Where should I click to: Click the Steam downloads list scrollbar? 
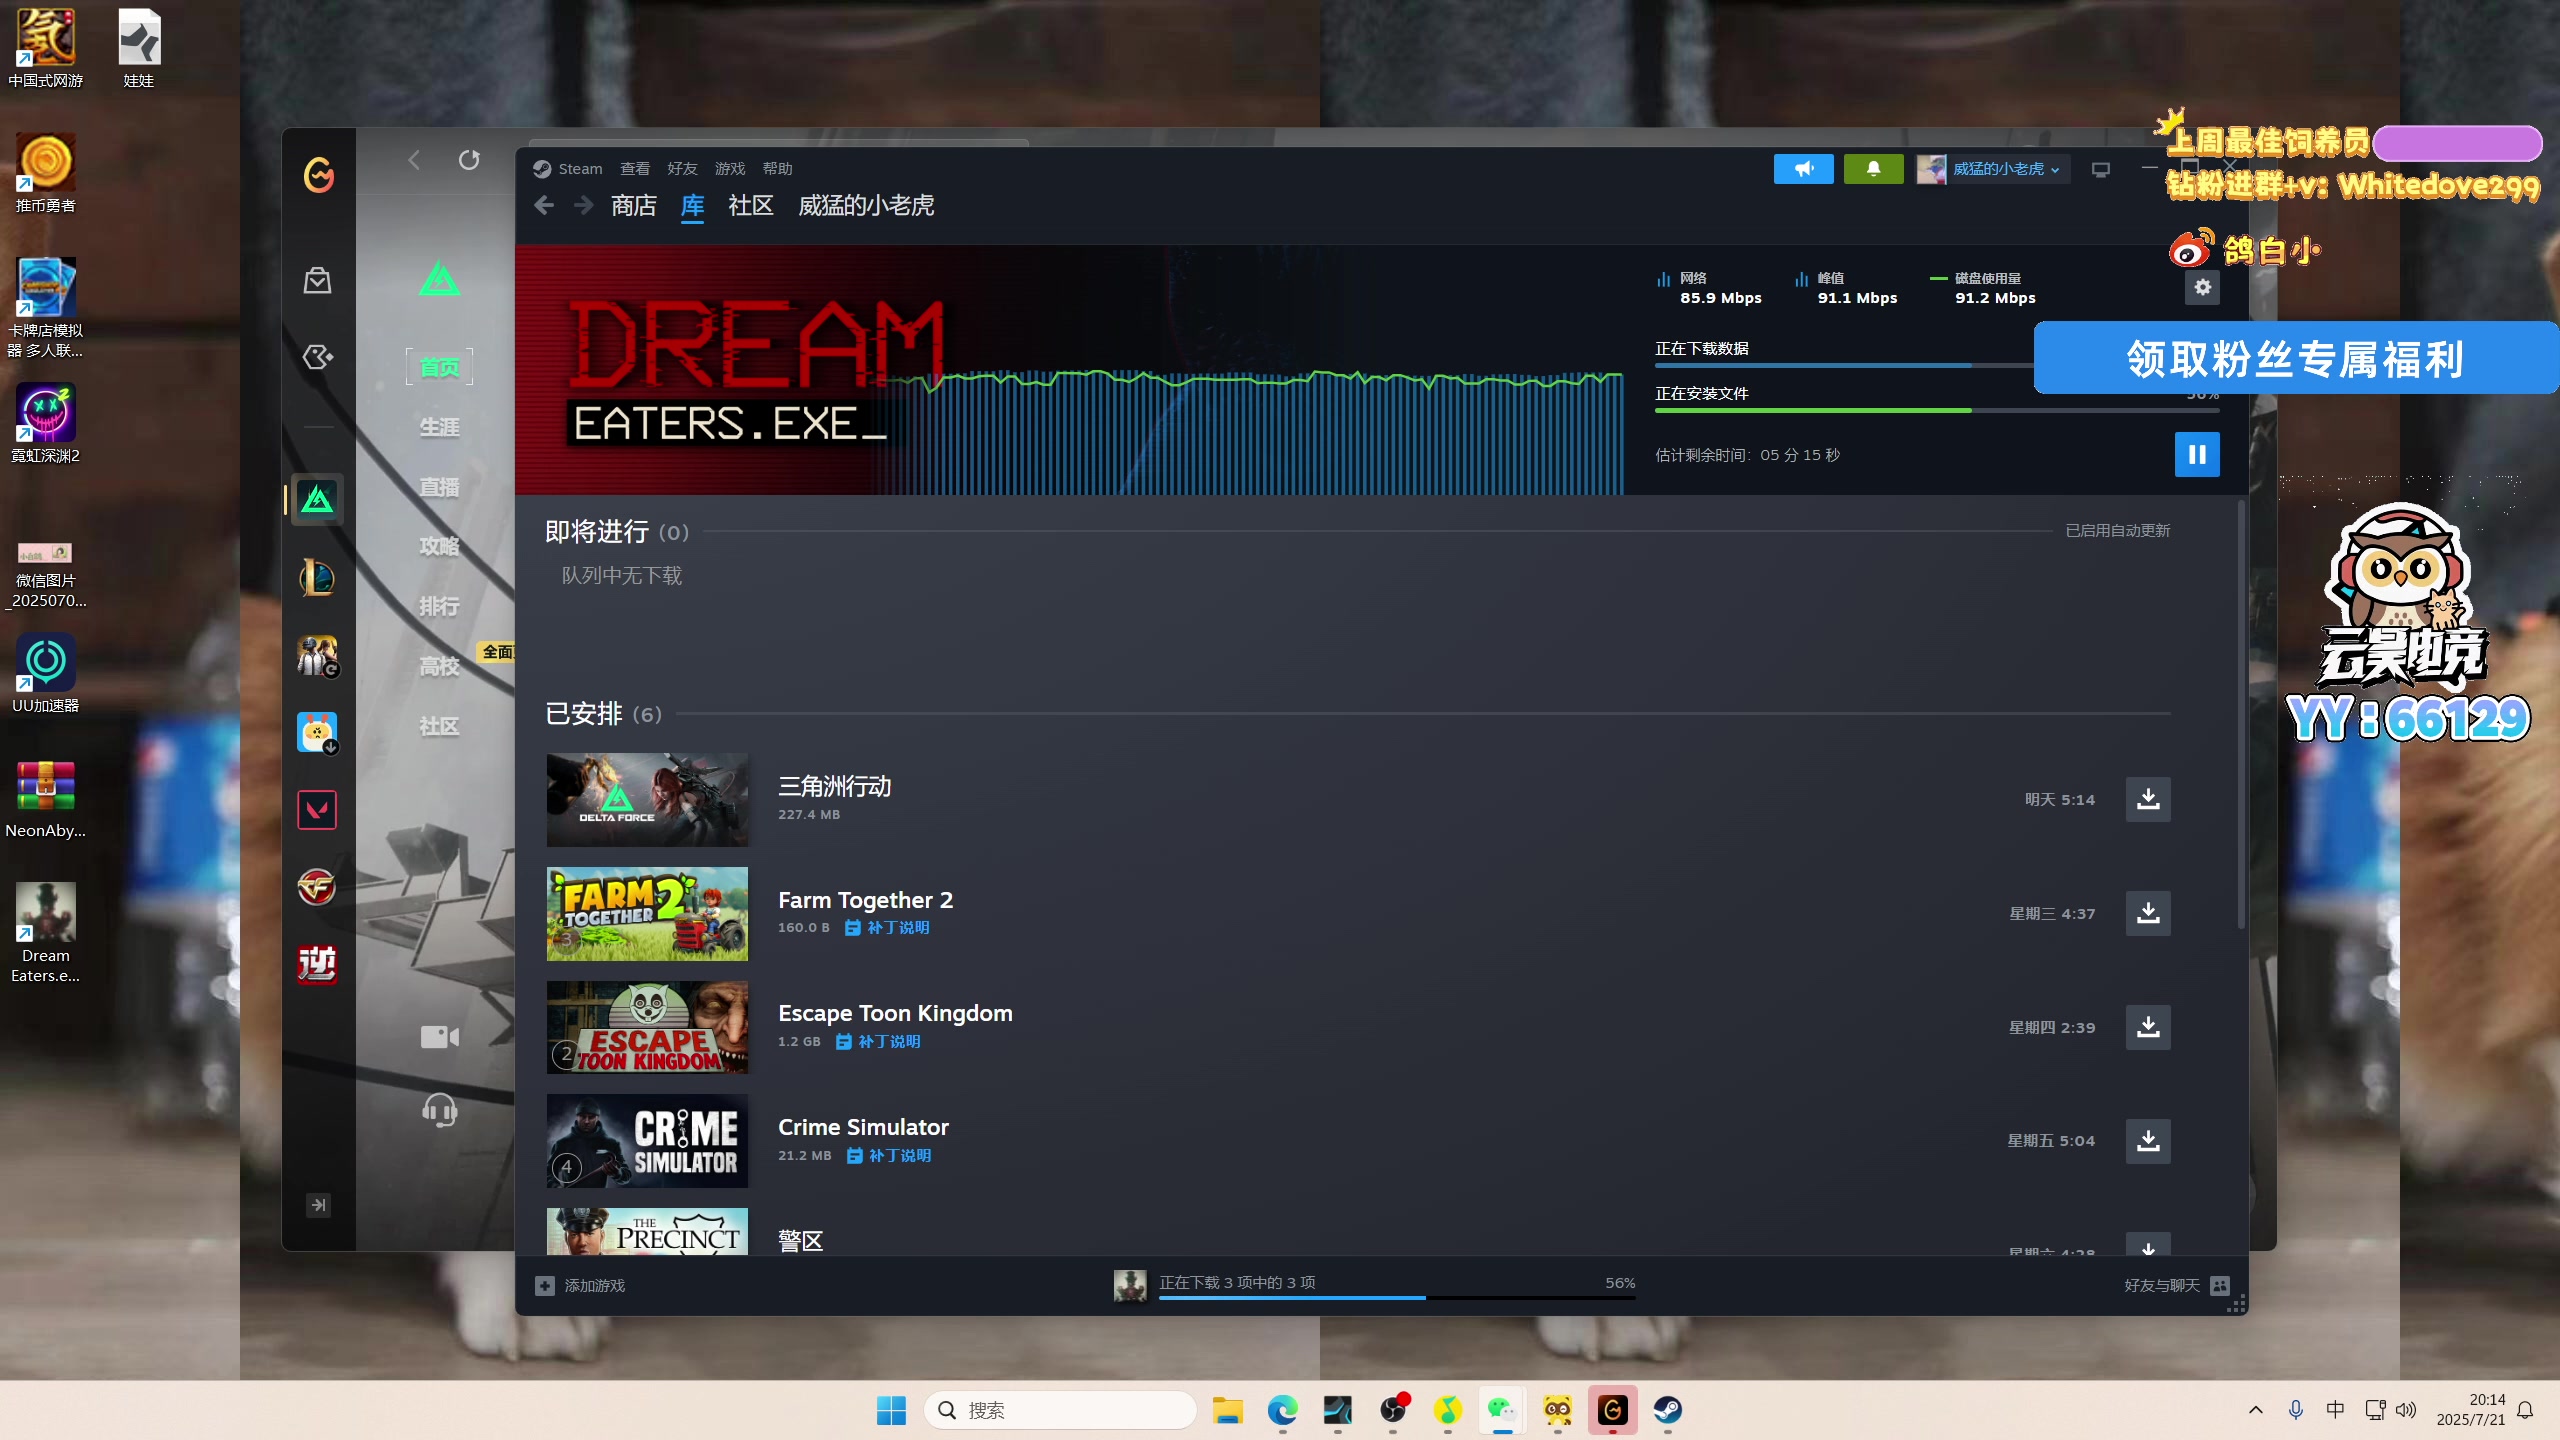(2241, 715)
